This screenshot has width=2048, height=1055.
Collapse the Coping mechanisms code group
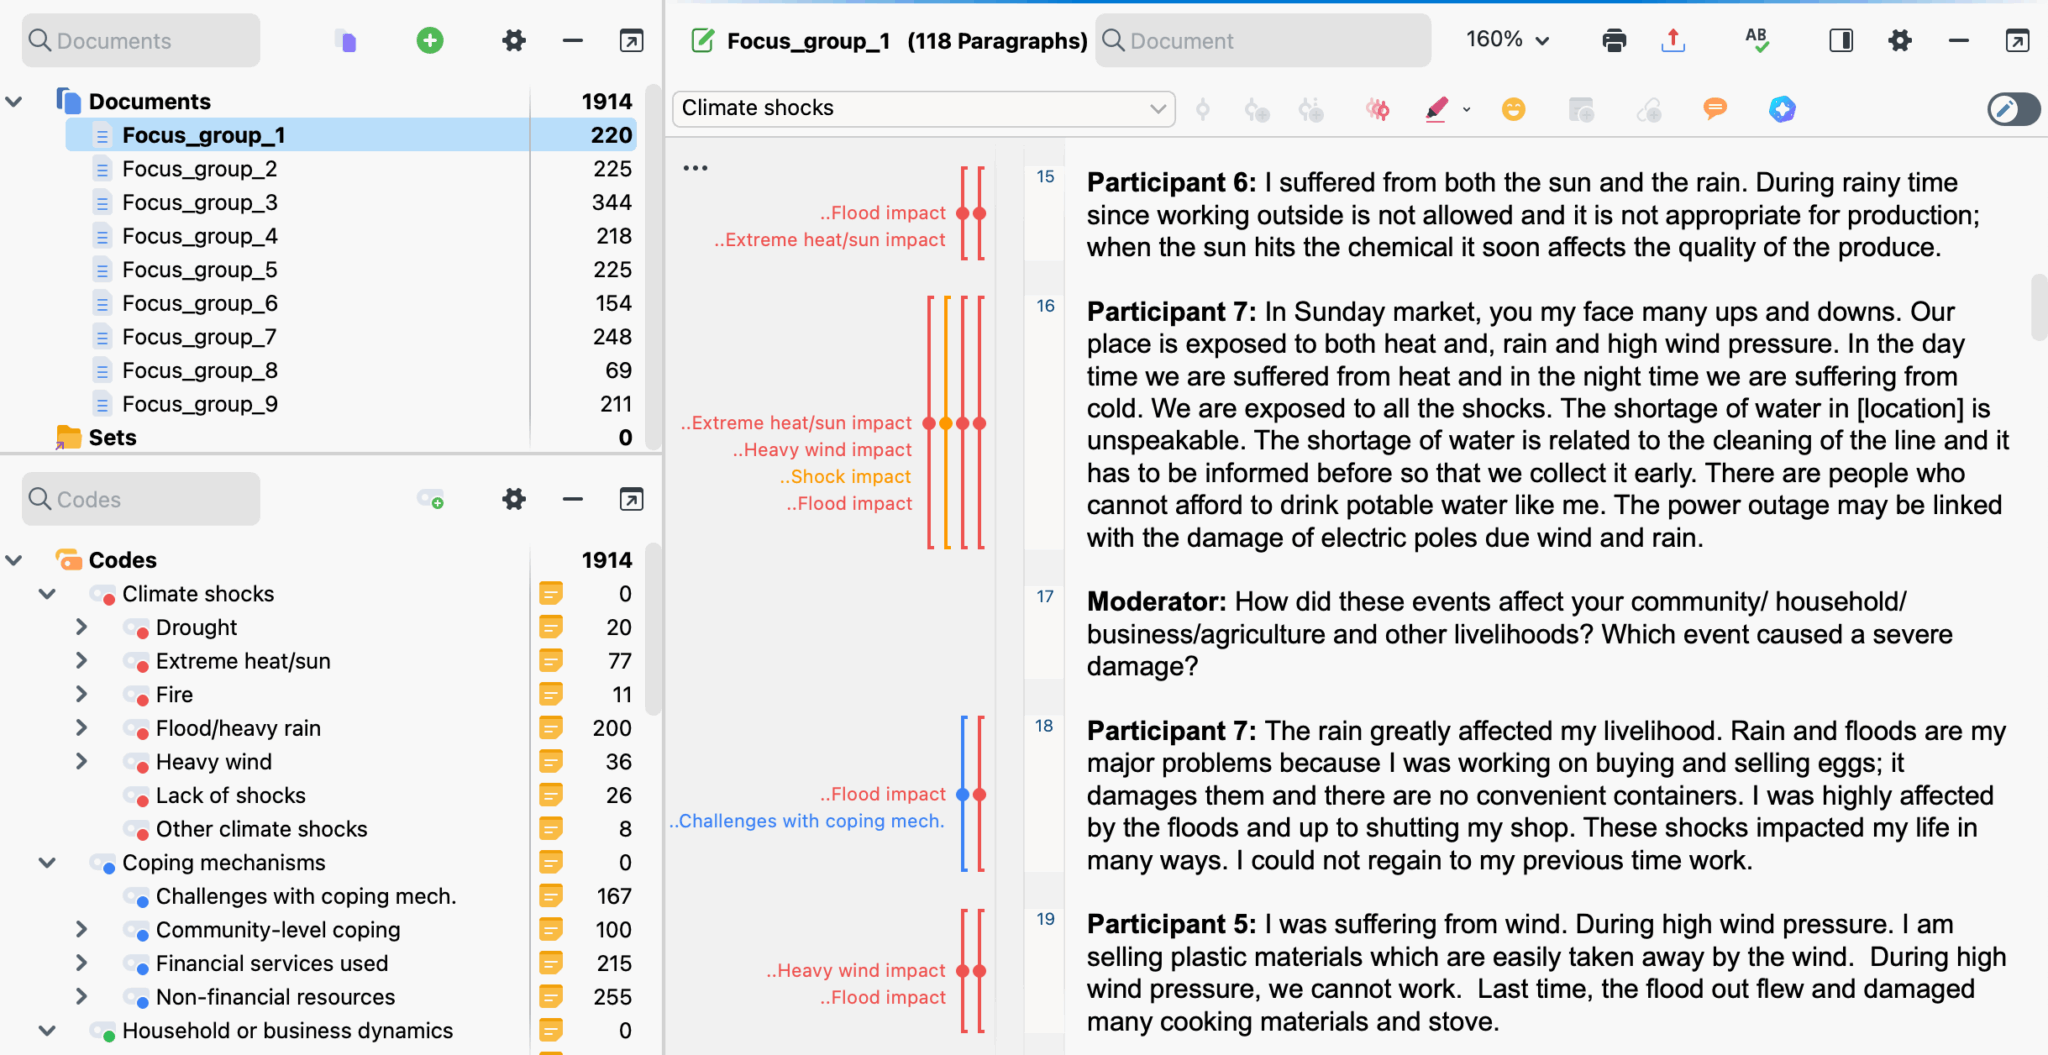point(47,862)
